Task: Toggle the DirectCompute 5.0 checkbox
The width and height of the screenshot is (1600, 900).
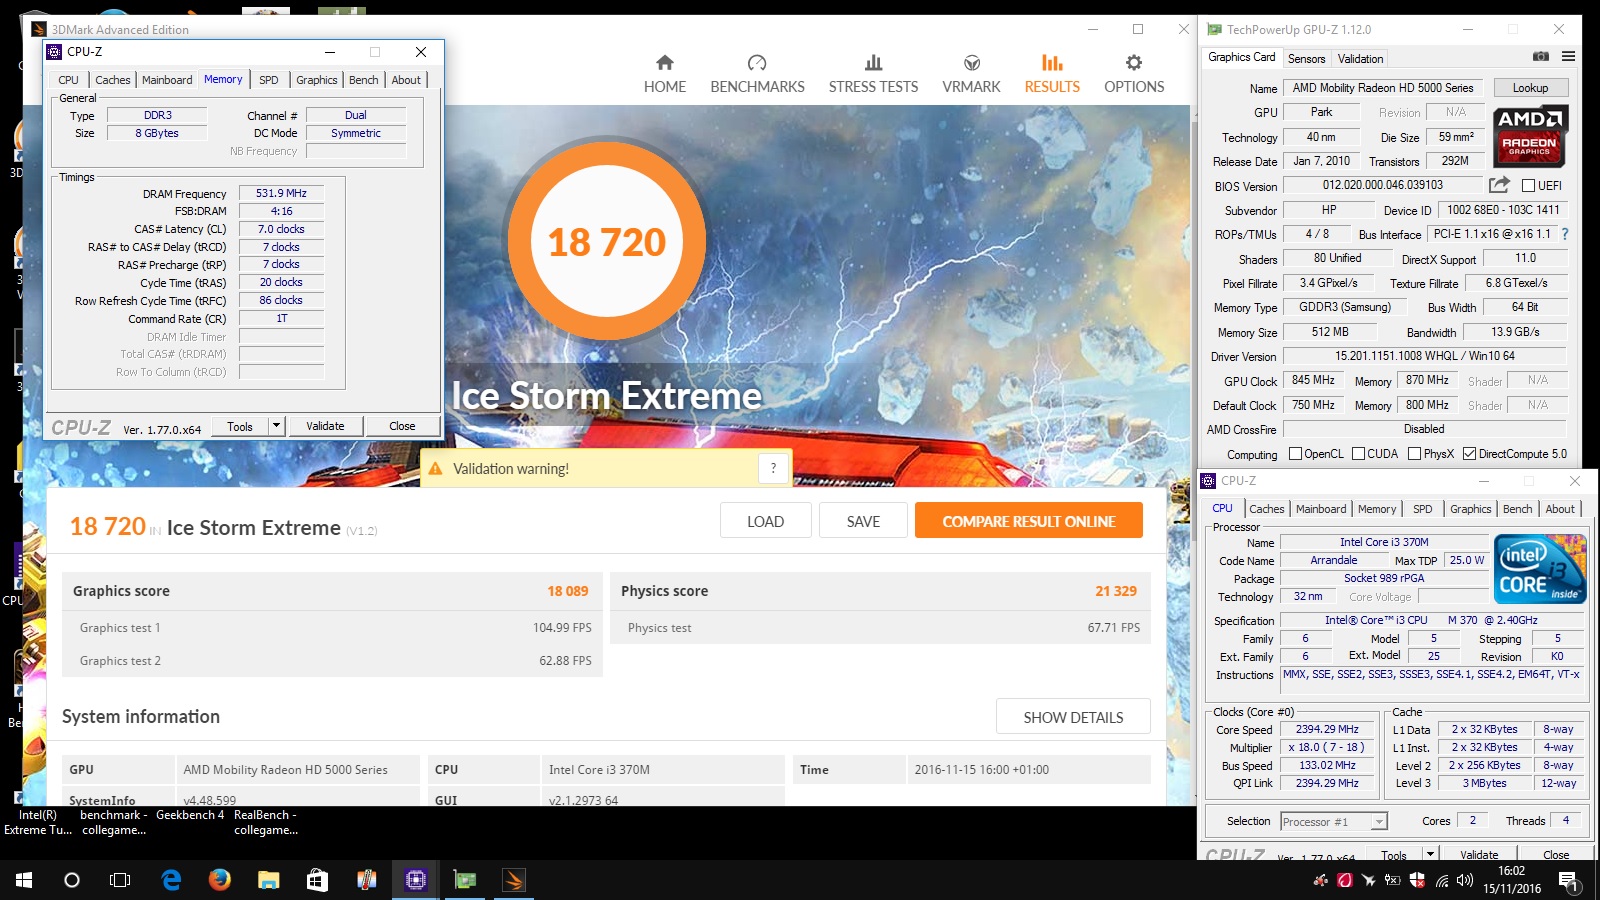Action: (x=1470, y=454)
